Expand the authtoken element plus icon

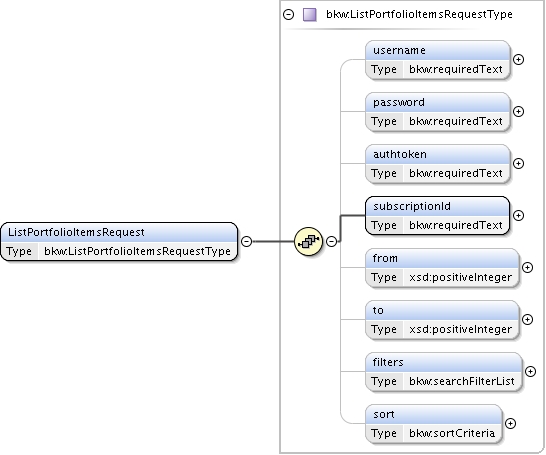pos(518,163)
